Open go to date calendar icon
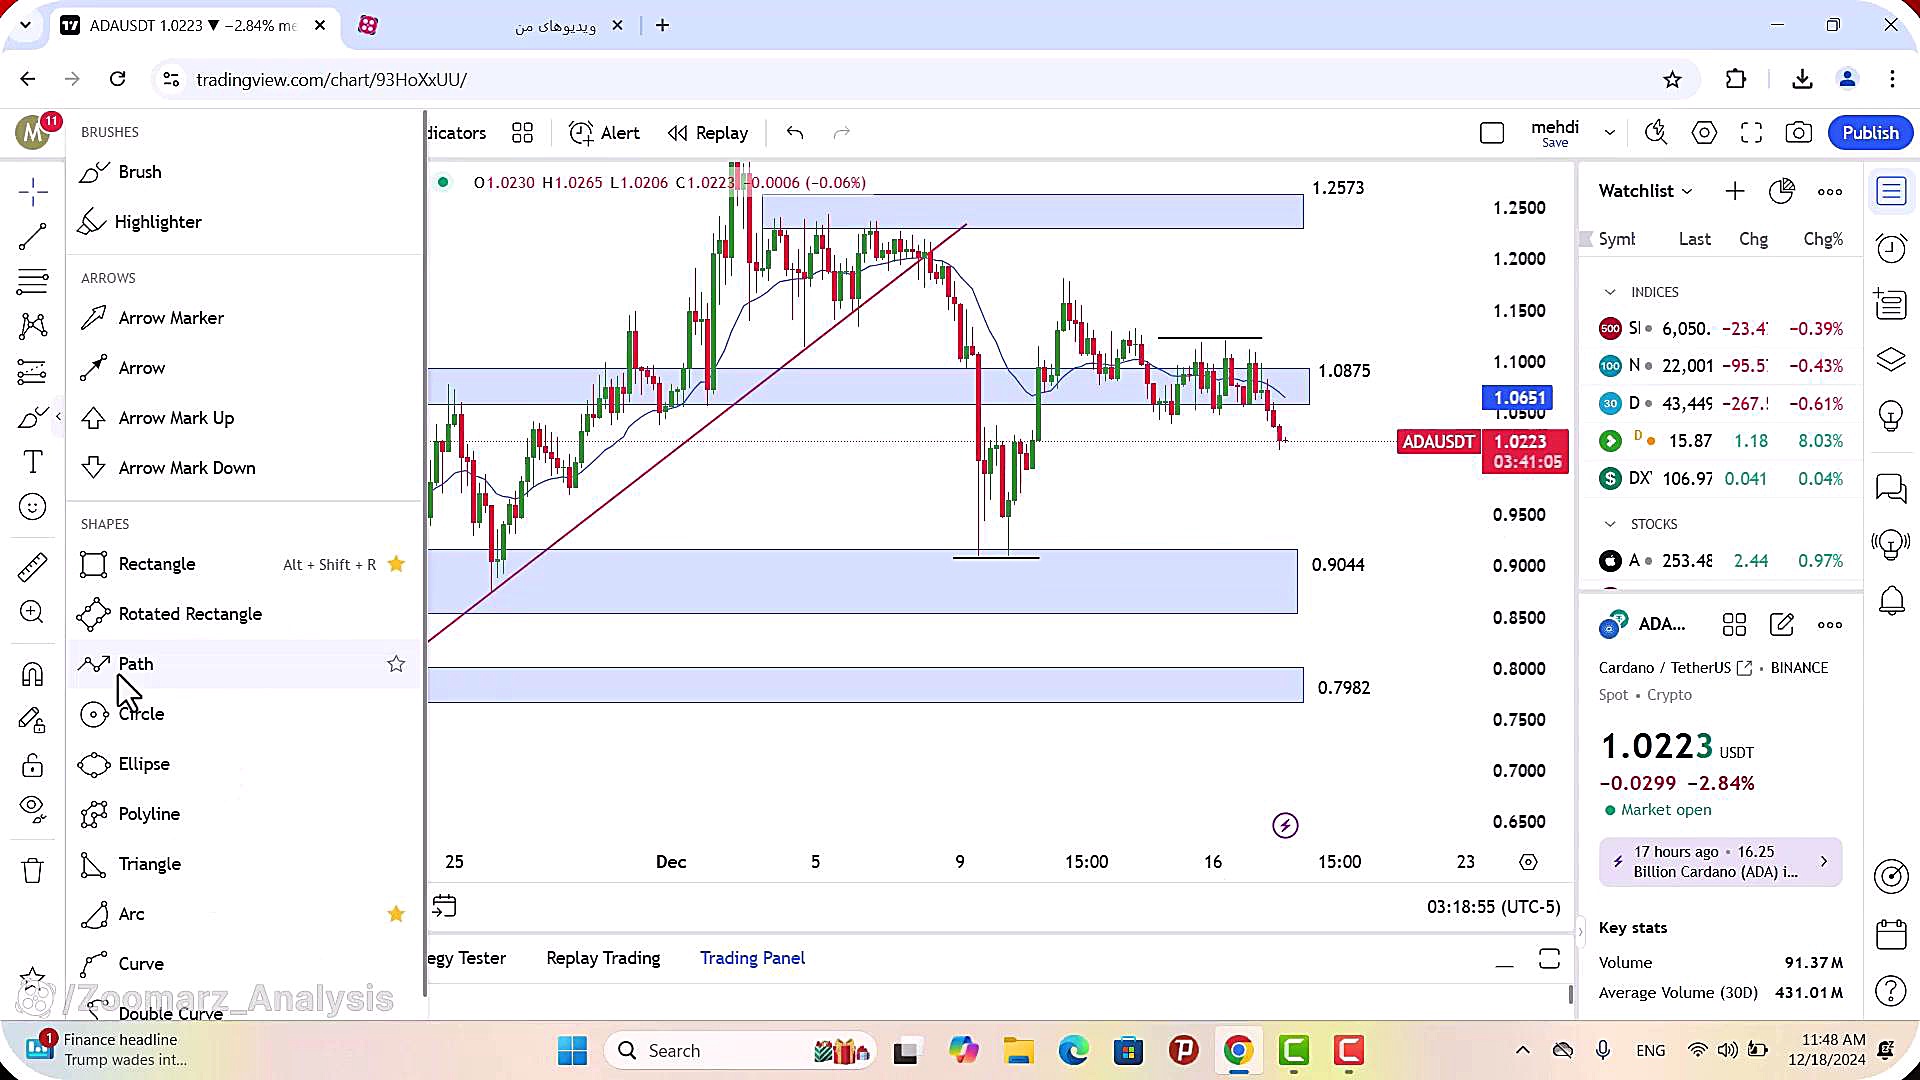1920x1080 pixels. coord(444,907)
